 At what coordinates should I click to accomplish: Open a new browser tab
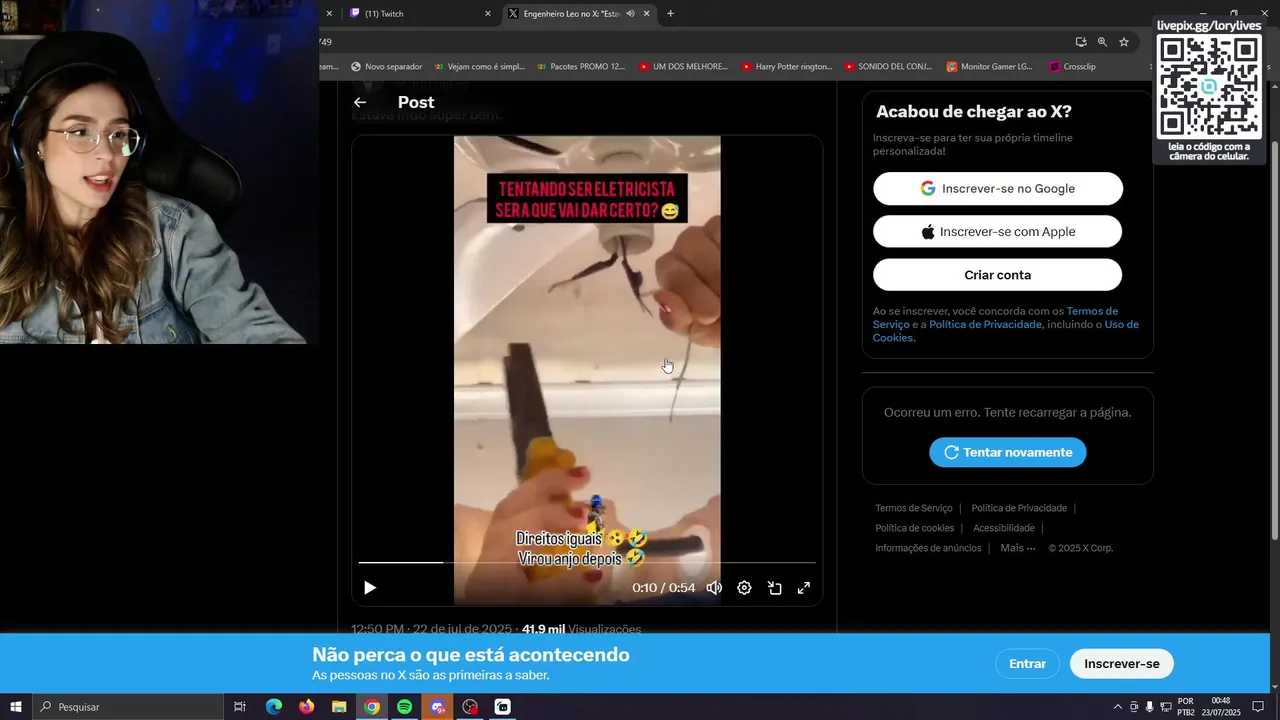tap(670, 14)
